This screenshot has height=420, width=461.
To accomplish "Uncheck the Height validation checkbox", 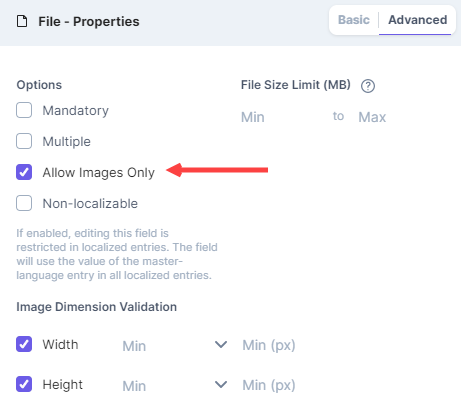I will click(24, 384).
